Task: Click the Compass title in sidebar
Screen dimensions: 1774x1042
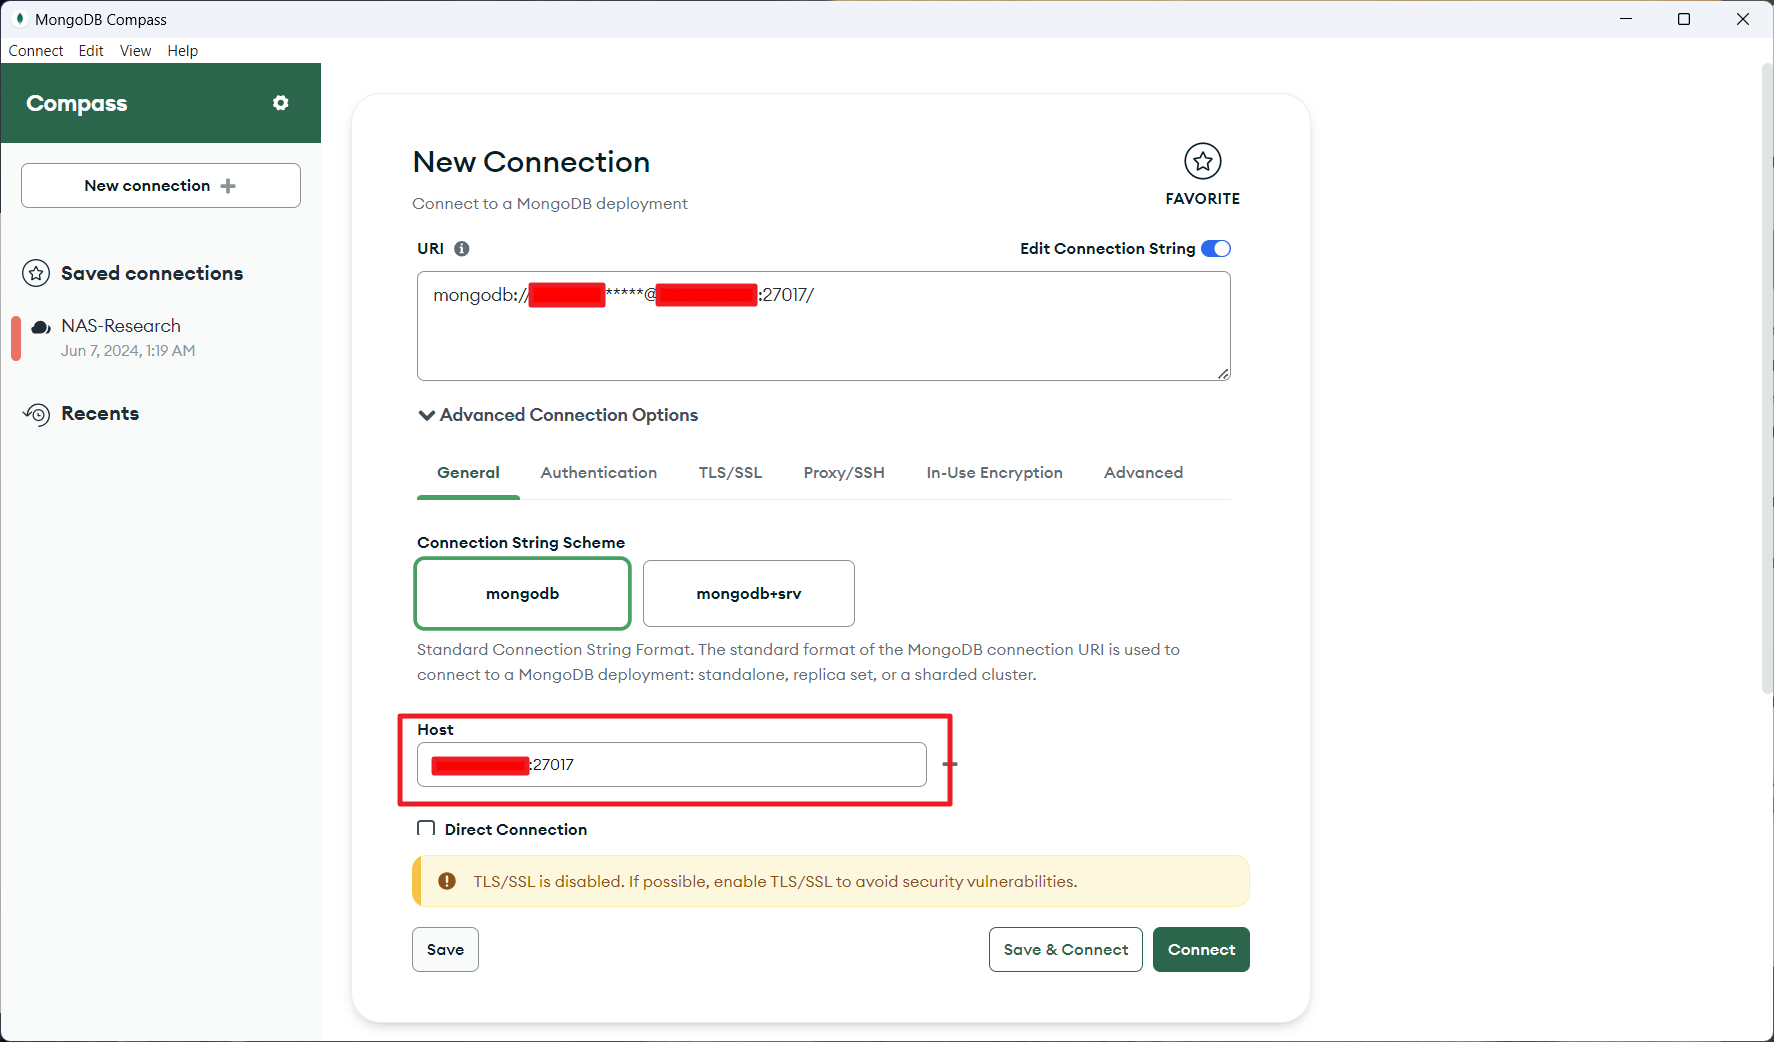Action: coord(77,103)
